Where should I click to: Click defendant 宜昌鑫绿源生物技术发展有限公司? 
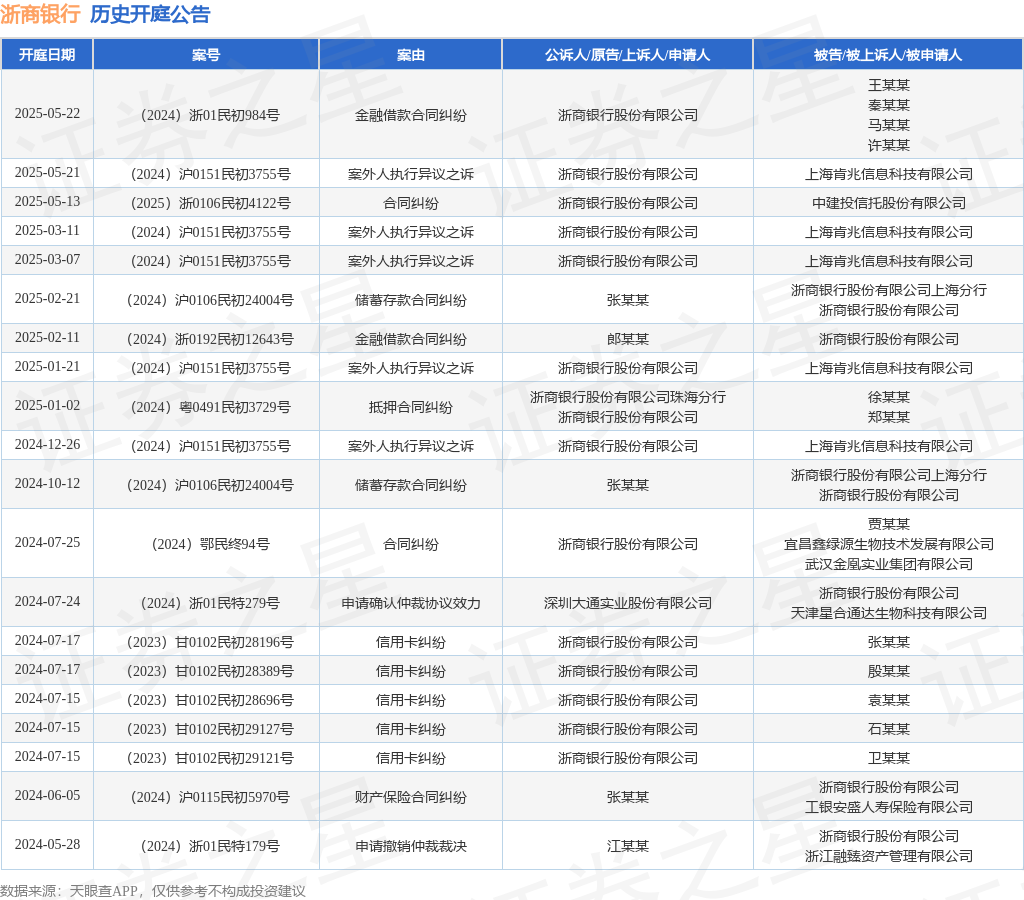(888, 544)
